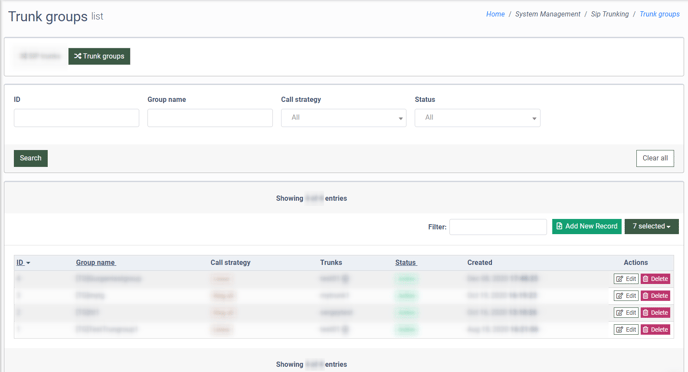688x372 pixels.
Task: Click Edit button in second table row
Action: [x=626, y=296]
